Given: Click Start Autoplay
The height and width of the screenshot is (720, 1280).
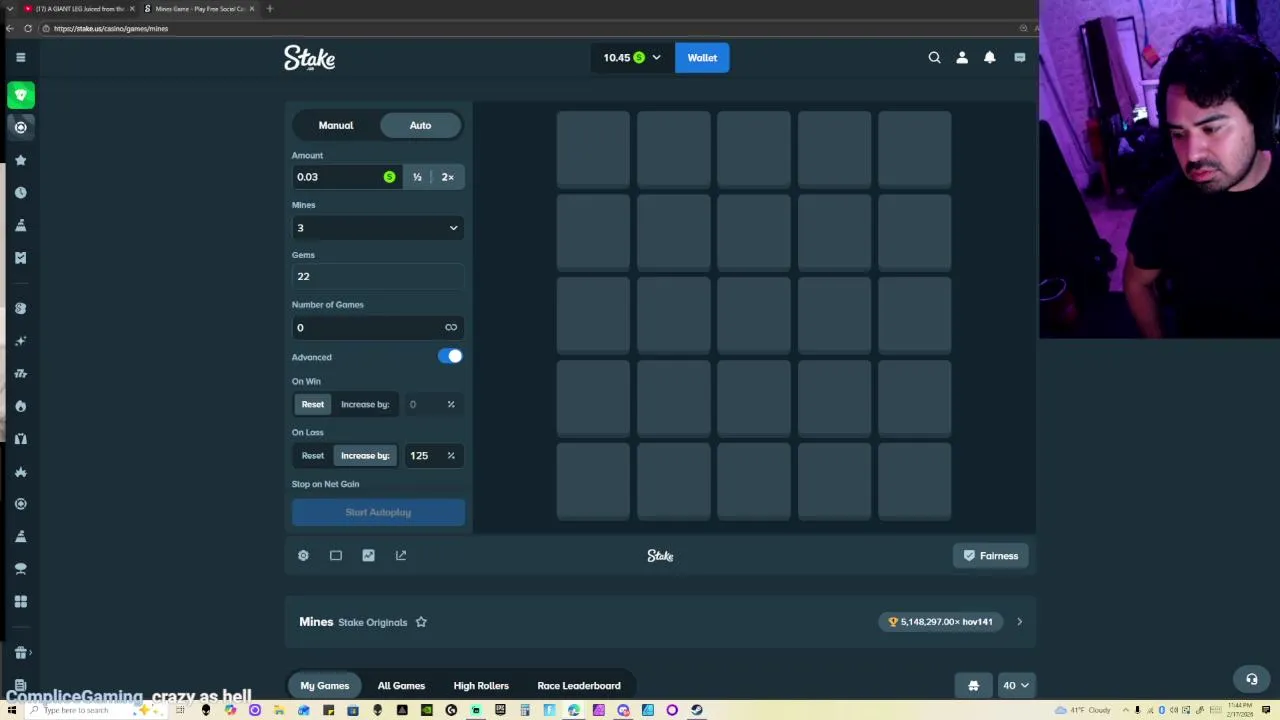Looking at the screenshot, I should point(378,512).
